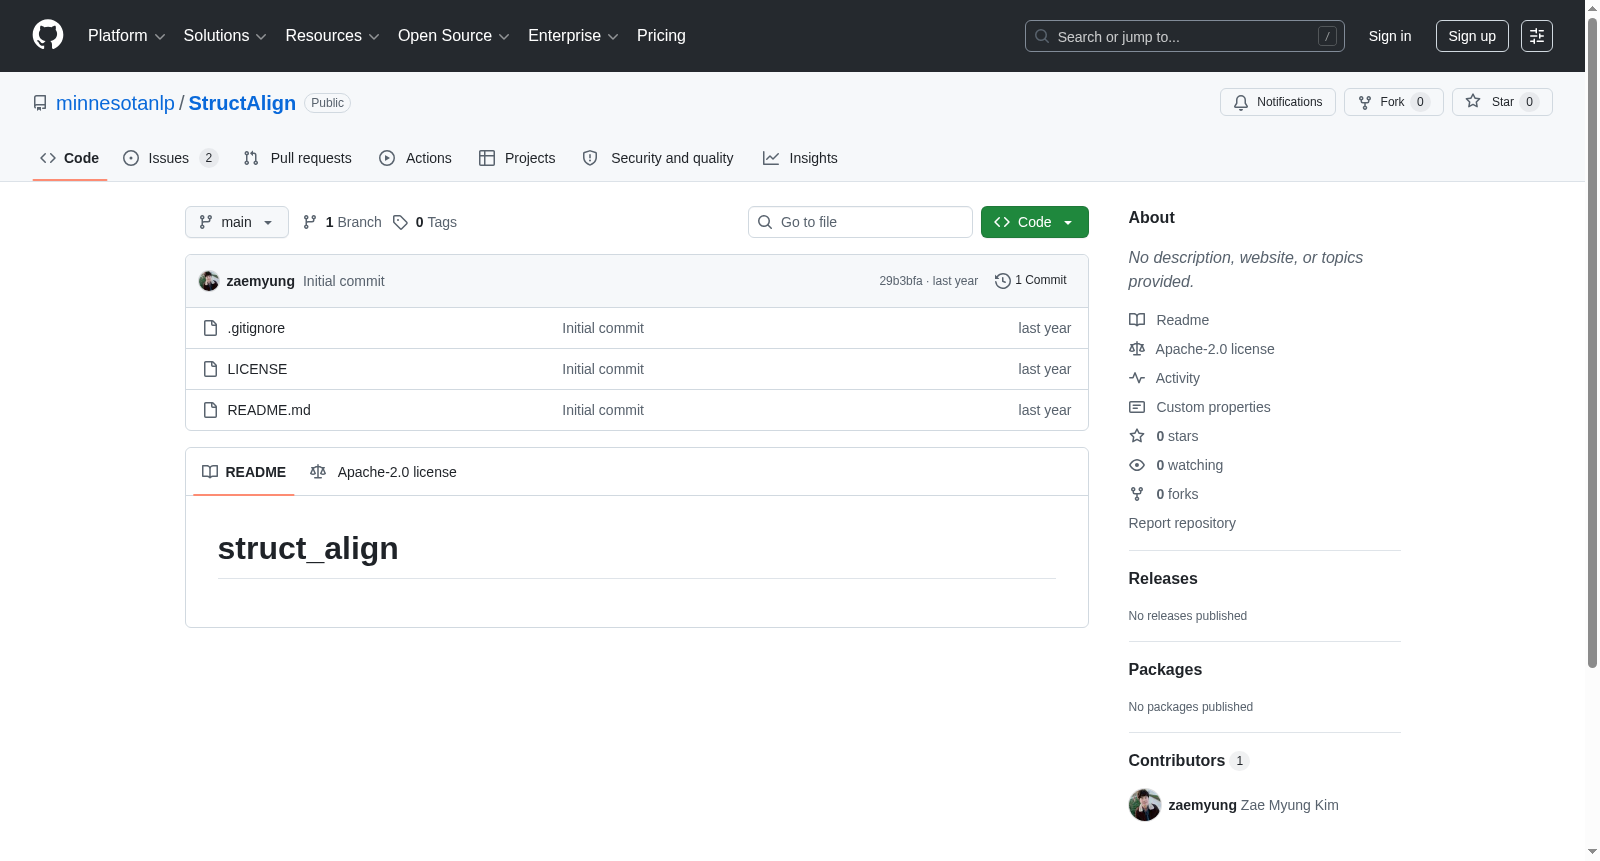1600x861 pixels.
Task: Open zaemyung Zae Myung Kim contributor profile
Action: pos(1253,805)
